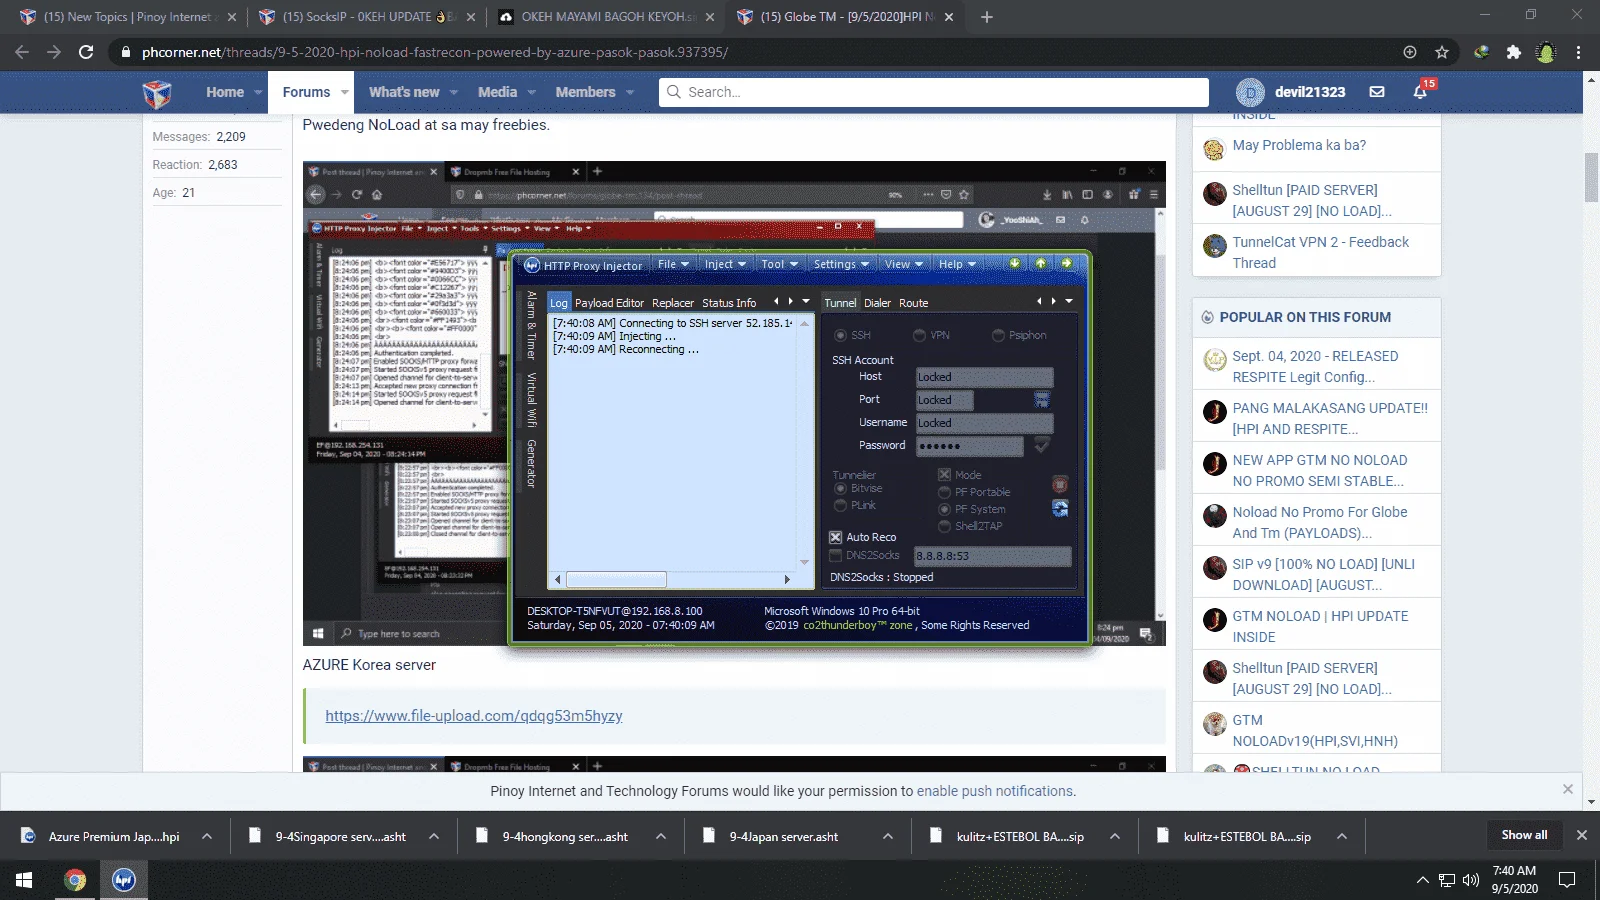The image size is (1600, 900).
Task: Click the browser page vertical scrollbar thumb
Action: (1591, 178)
